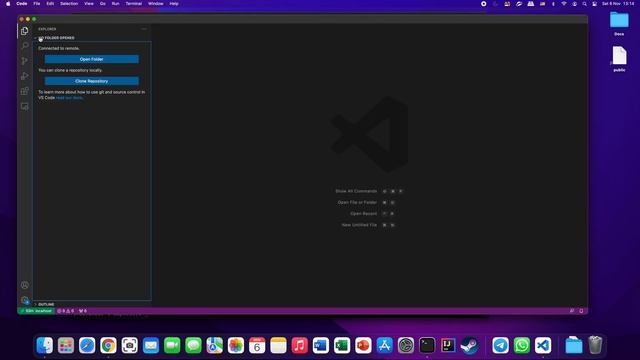Click the Open Folder button
The width and height of the screenshot is (640, 360).
click(x=91, y=59)
